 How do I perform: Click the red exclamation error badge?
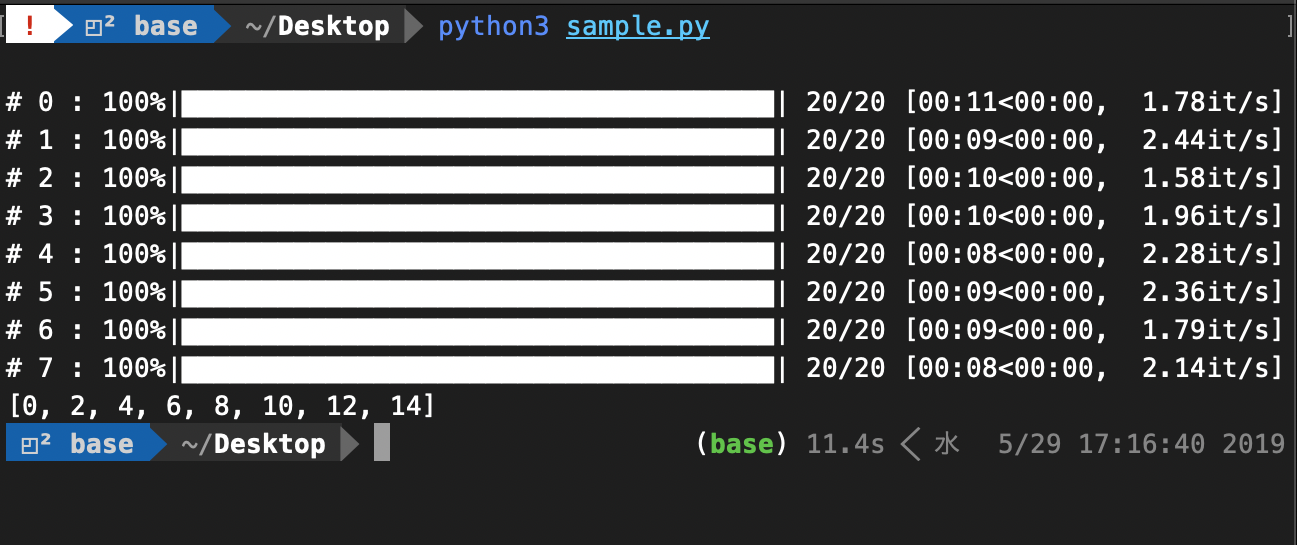(x=29, y=26)
